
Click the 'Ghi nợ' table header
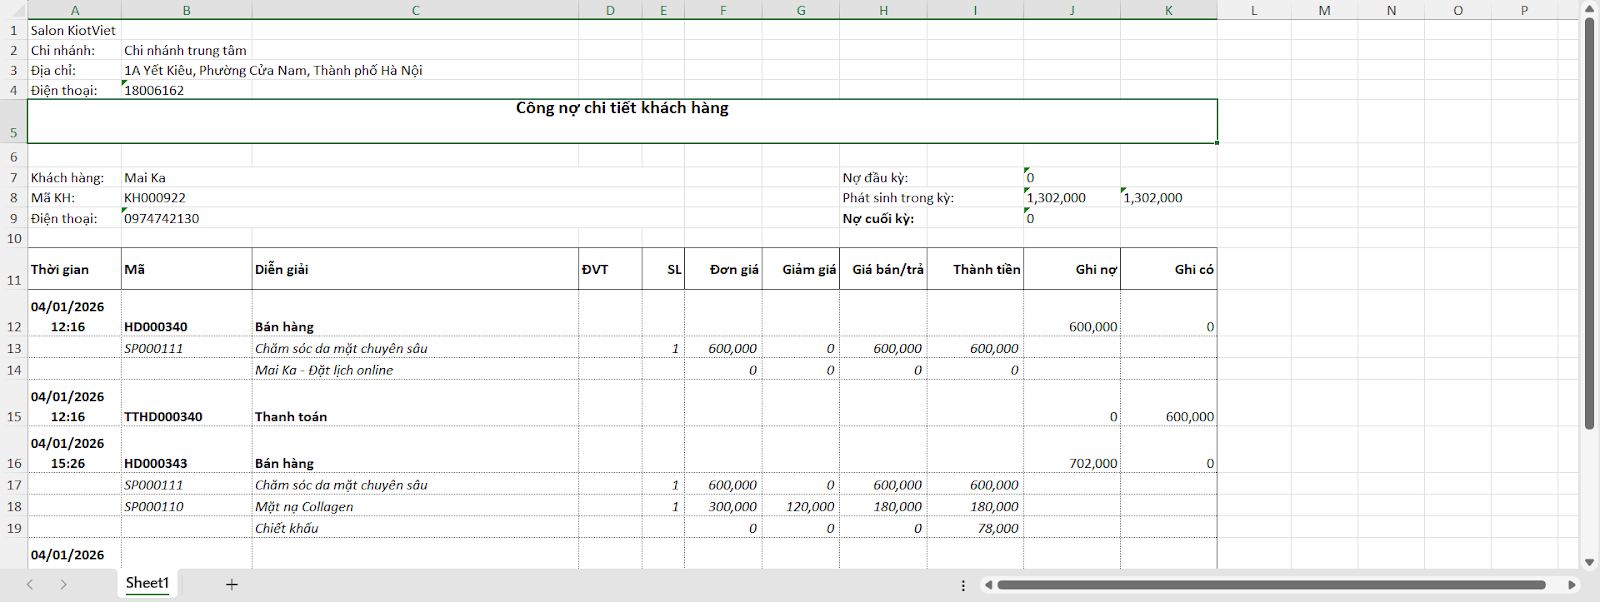tap(1072, 269)
